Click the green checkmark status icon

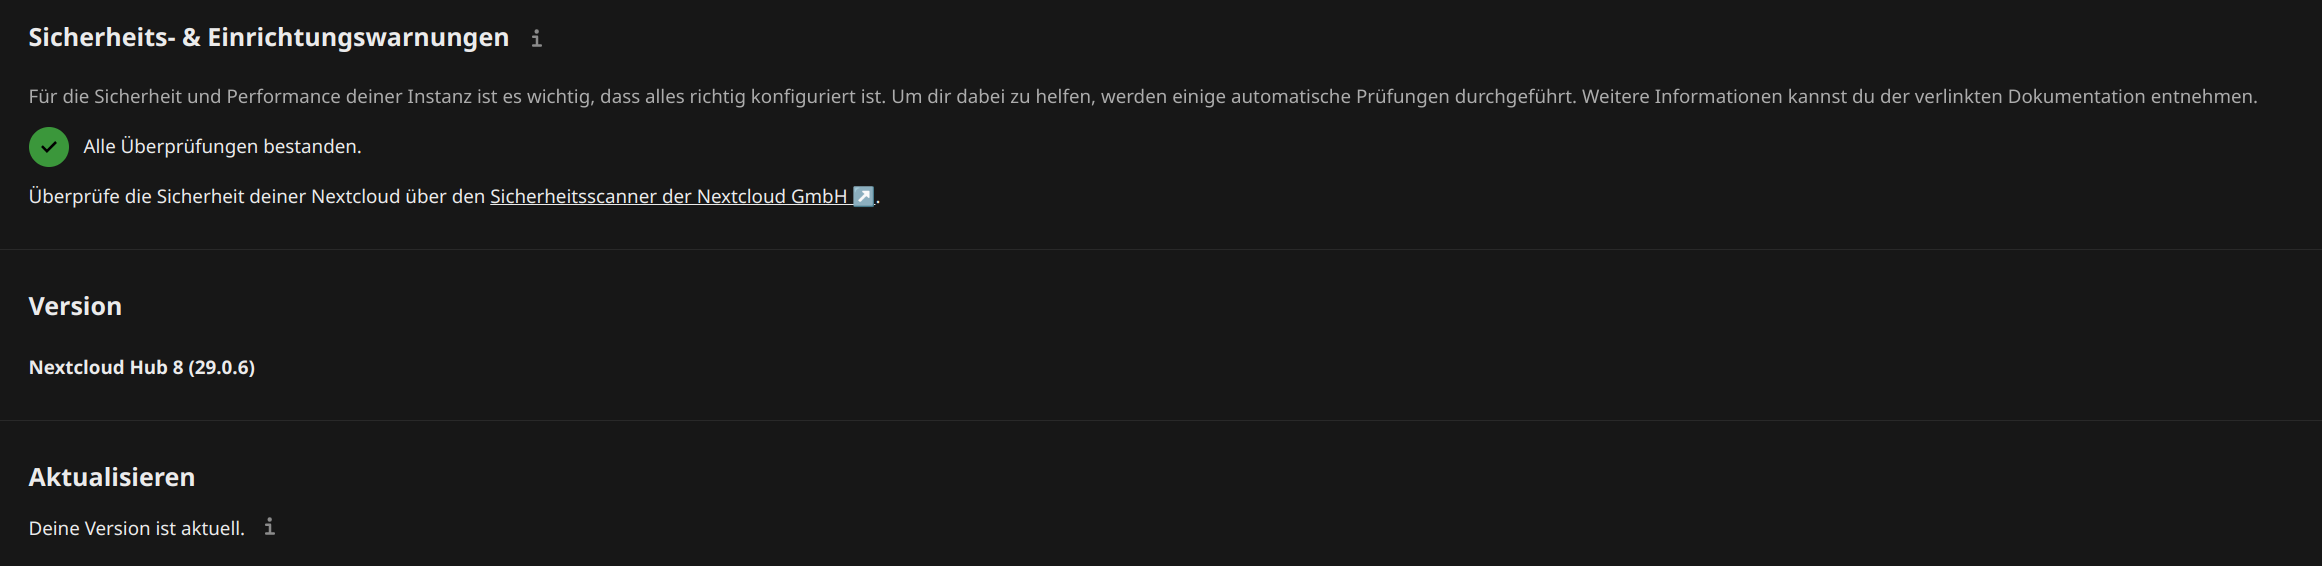click(49, 147)
